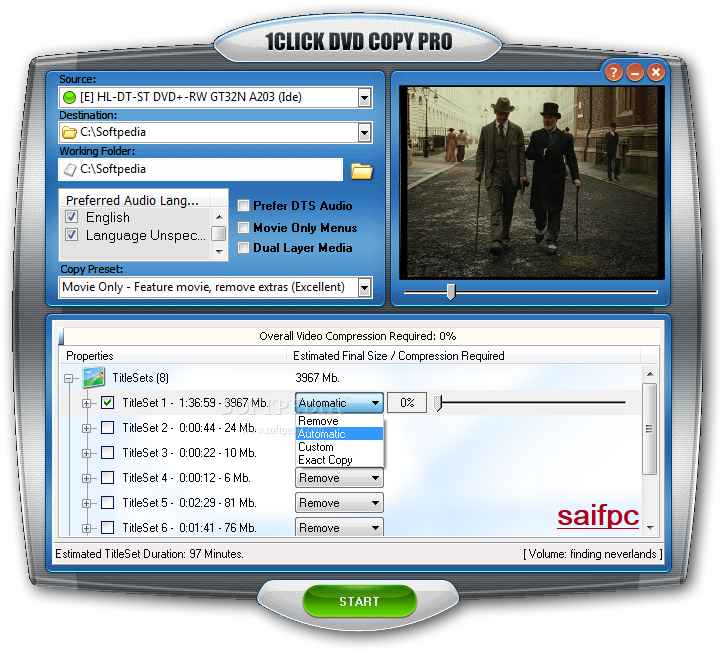
Task: Click the saifpc link
Action: pos(597,517)
